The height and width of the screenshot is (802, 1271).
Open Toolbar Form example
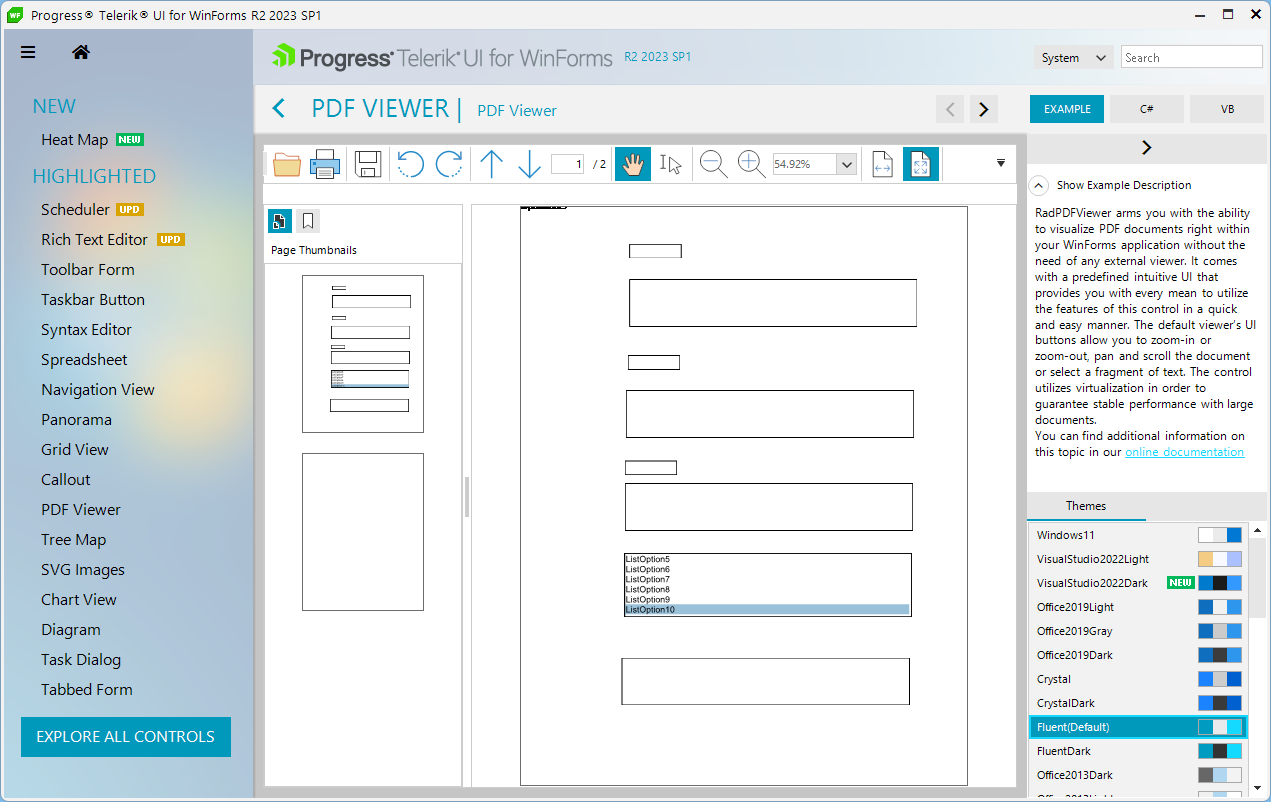point(87,270)
